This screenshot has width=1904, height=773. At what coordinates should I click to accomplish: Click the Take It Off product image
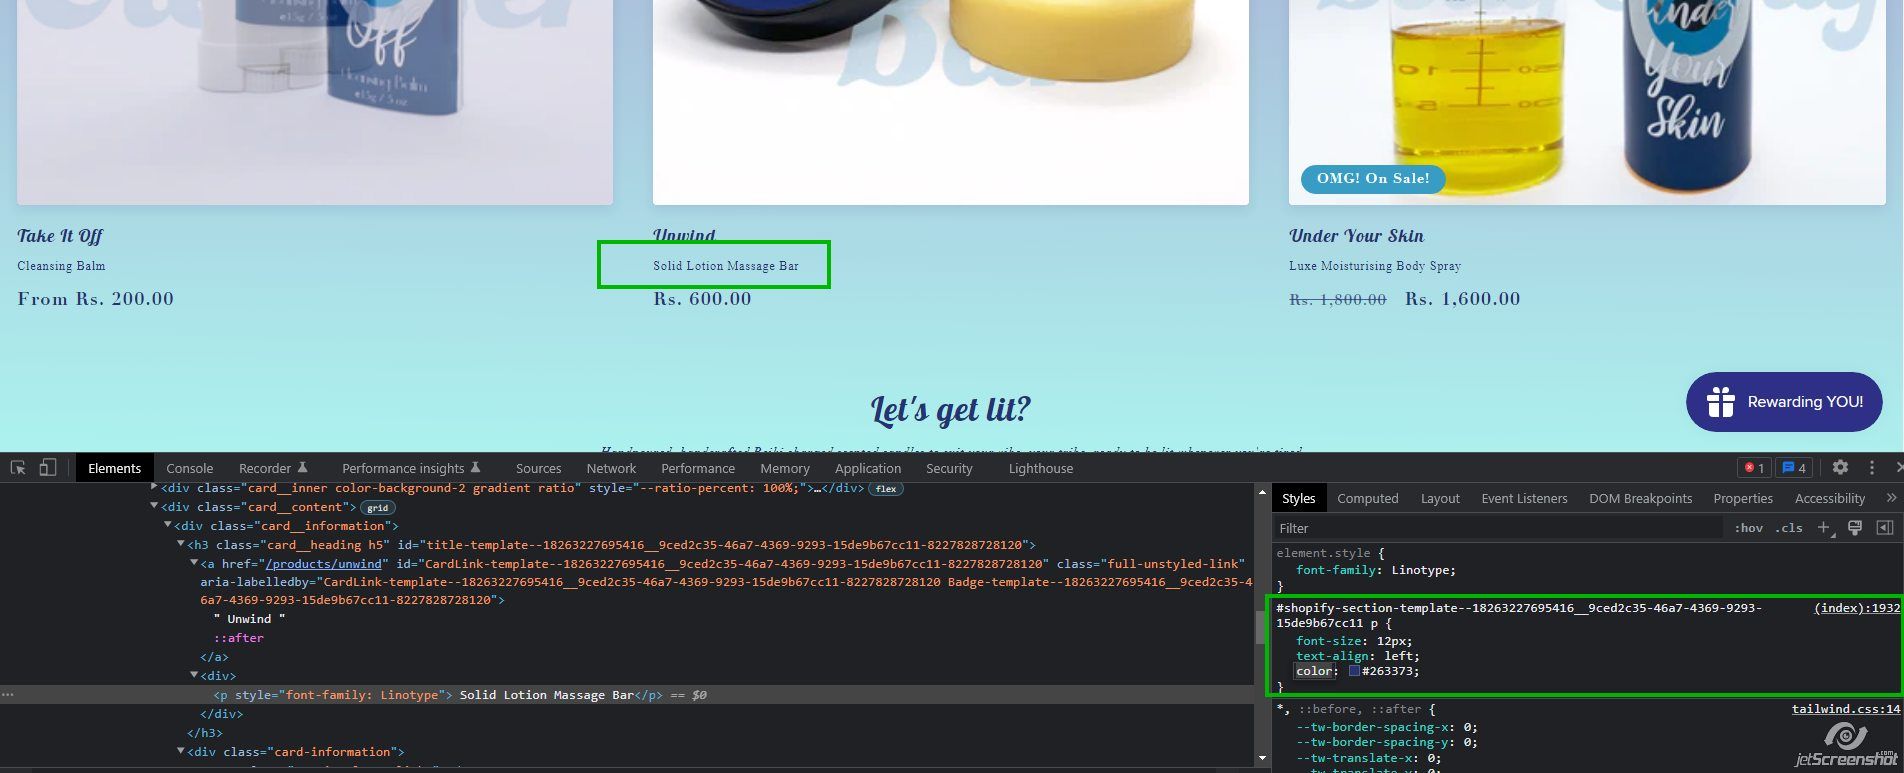tap(315, 102)
